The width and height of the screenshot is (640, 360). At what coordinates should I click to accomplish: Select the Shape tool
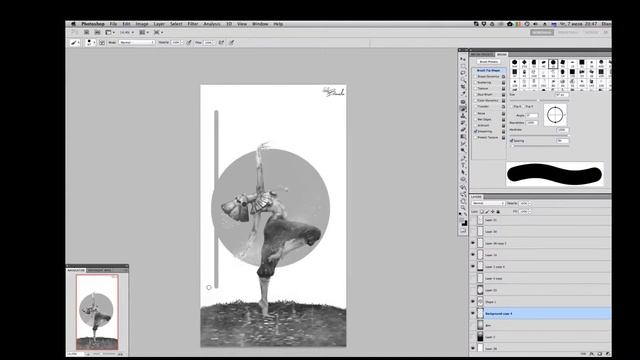[463, 179]
